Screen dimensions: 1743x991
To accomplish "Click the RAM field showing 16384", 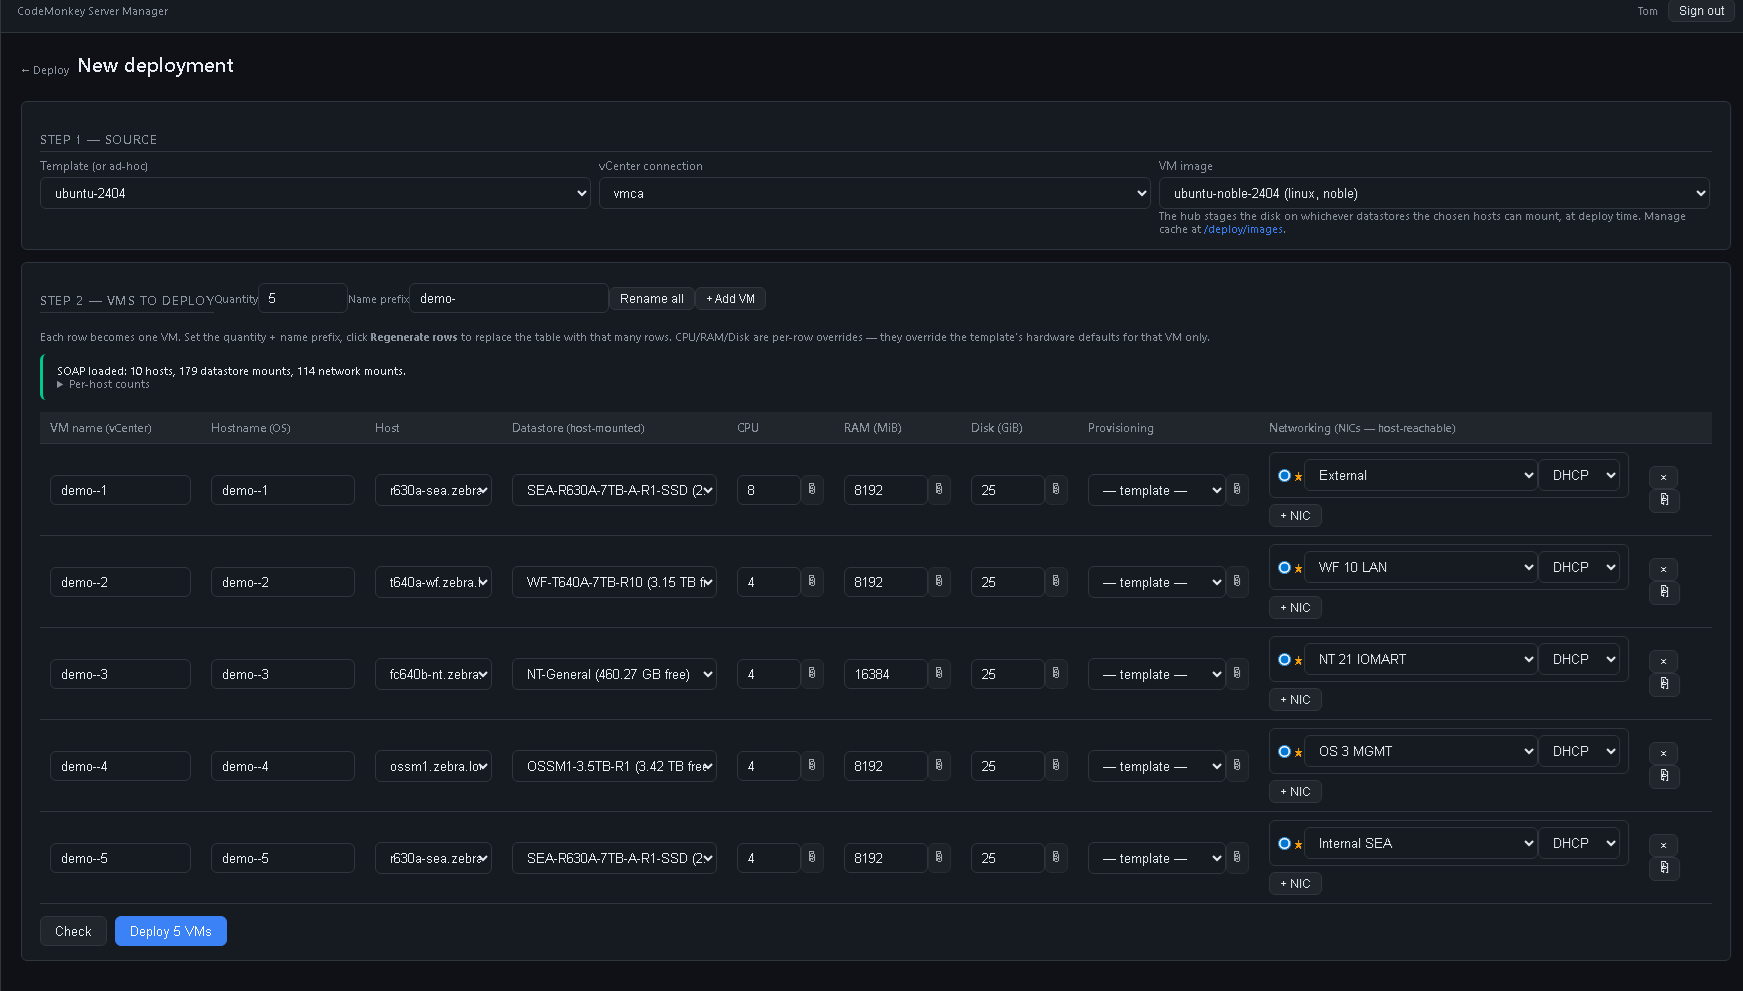I will tap(885, 674).
